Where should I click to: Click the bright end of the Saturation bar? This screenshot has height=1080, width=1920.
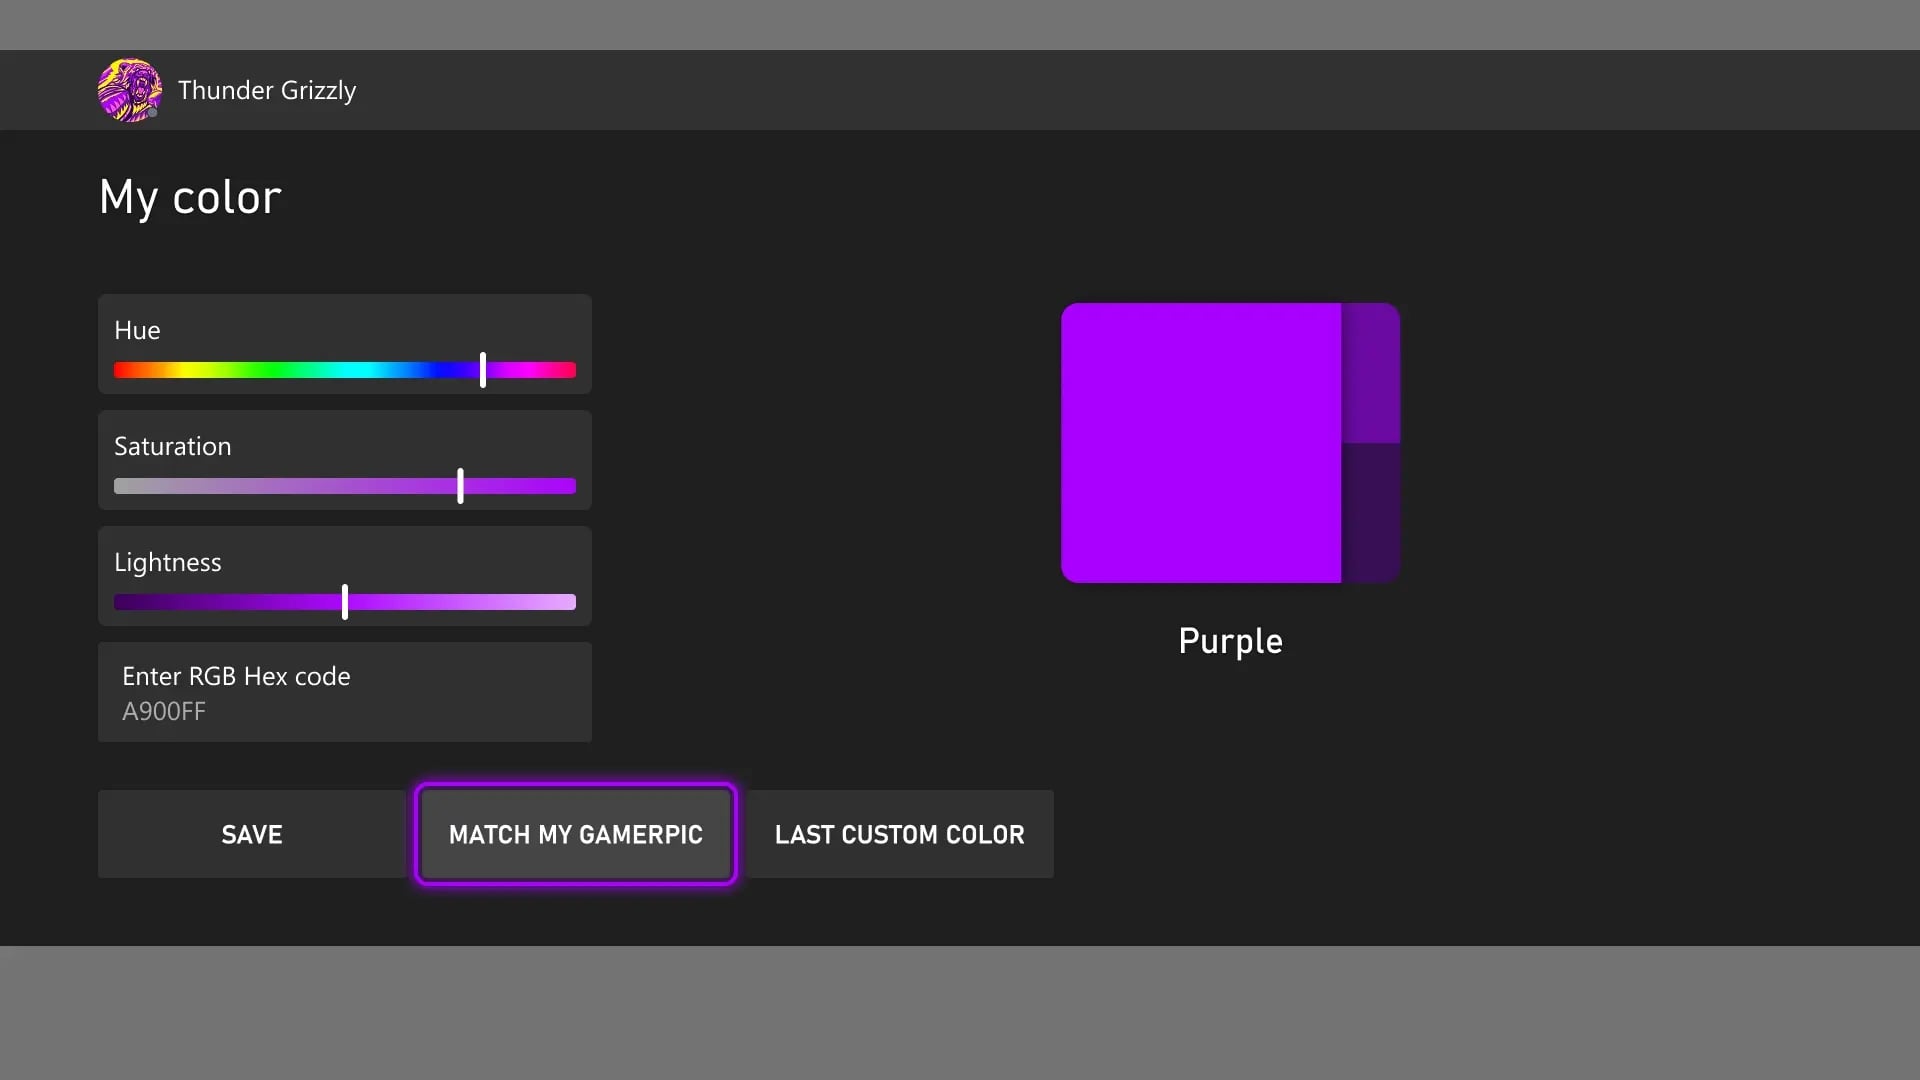[568, 486]
